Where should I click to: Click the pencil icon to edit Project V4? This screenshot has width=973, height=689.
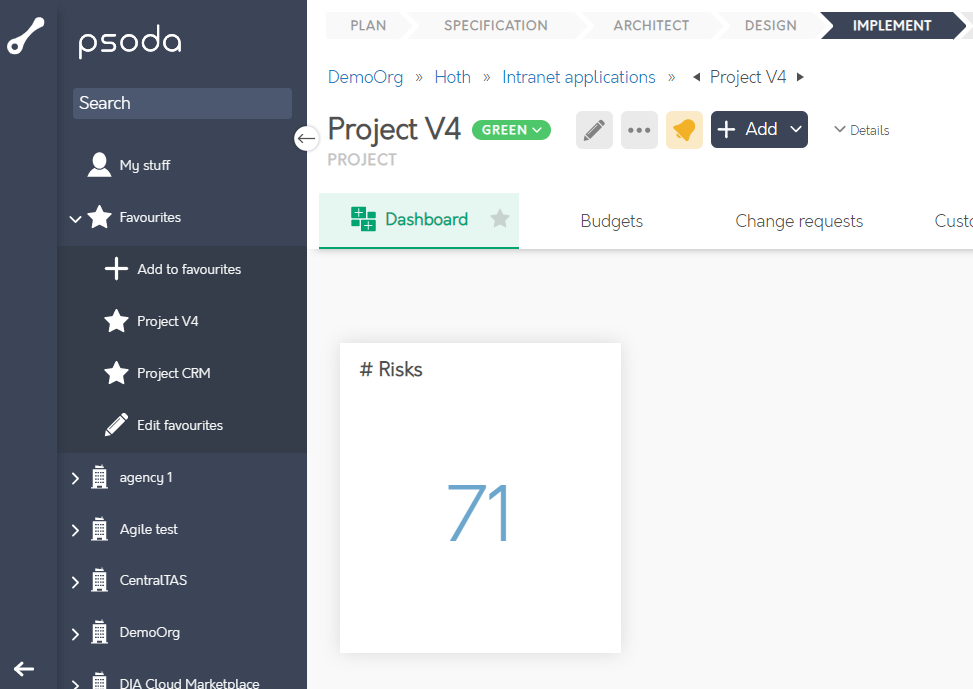coord(594,129)
